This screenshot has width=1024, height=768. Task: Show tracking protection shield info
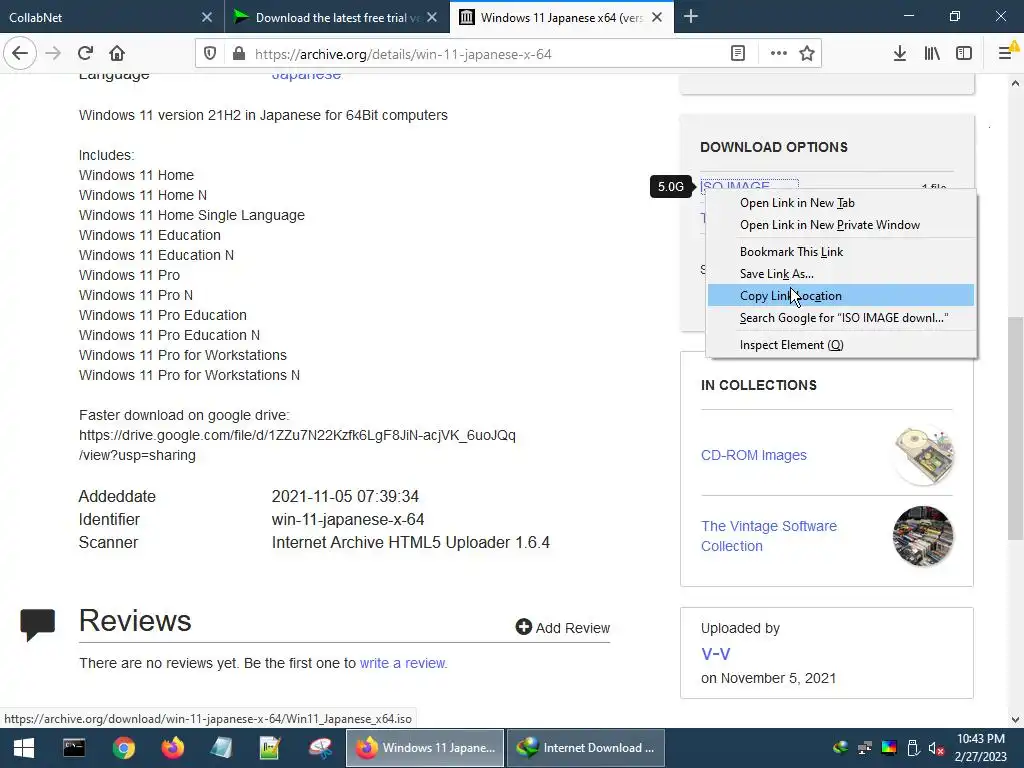click(x=210, y=54)
